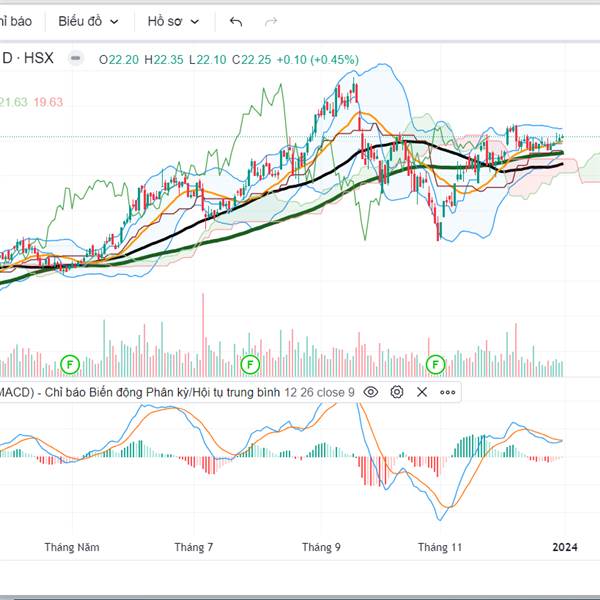Screen dimensions: 600x600
Task: Click the redo arrow icon
Action: (271, 22)
